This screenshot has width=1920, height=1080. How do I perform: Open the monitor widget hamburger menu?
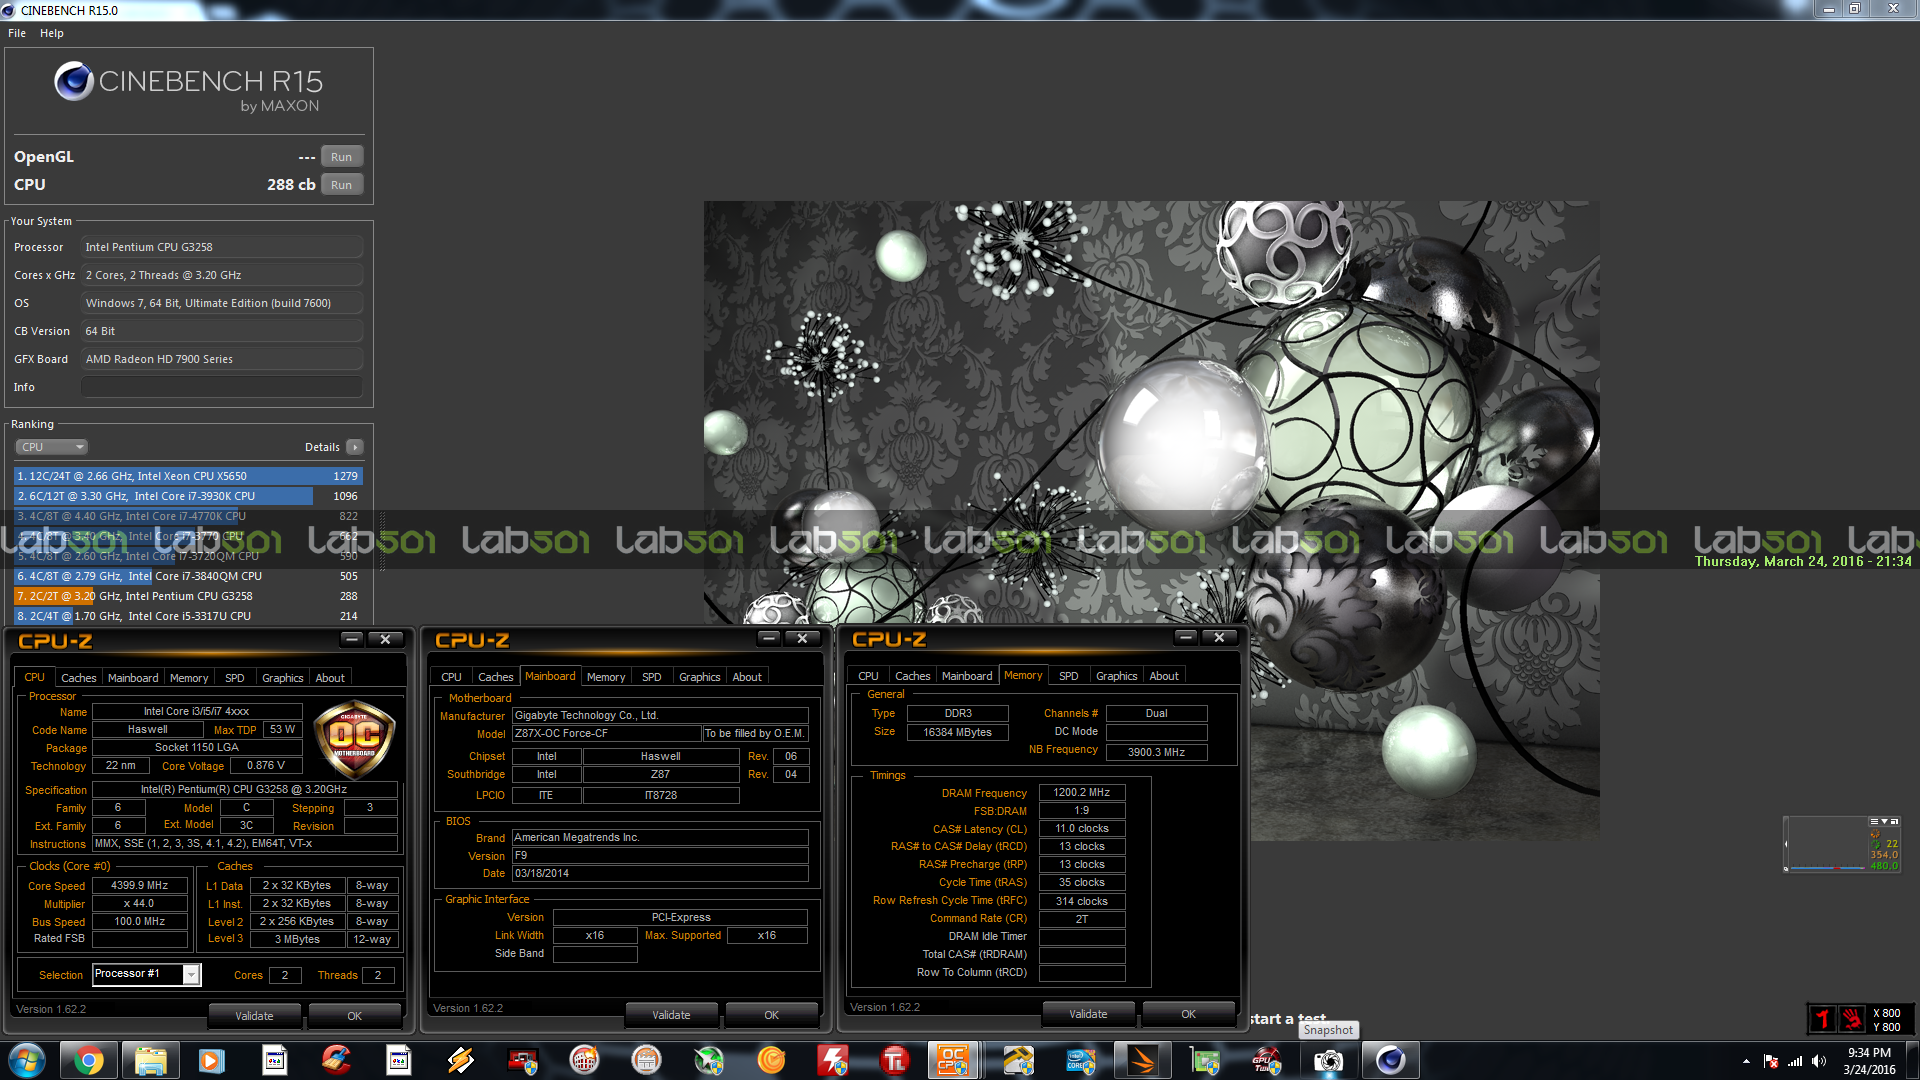[x=1874, y=821]
